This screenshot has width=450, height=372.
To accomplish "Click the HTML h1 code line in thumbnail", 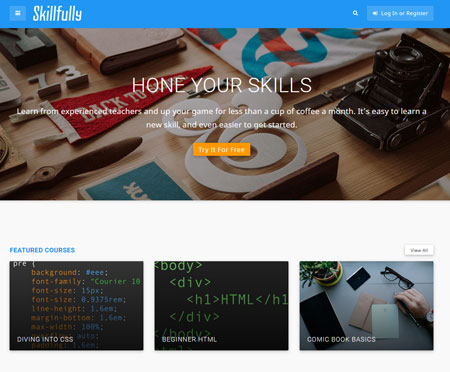I will click(x=237, y=299).
